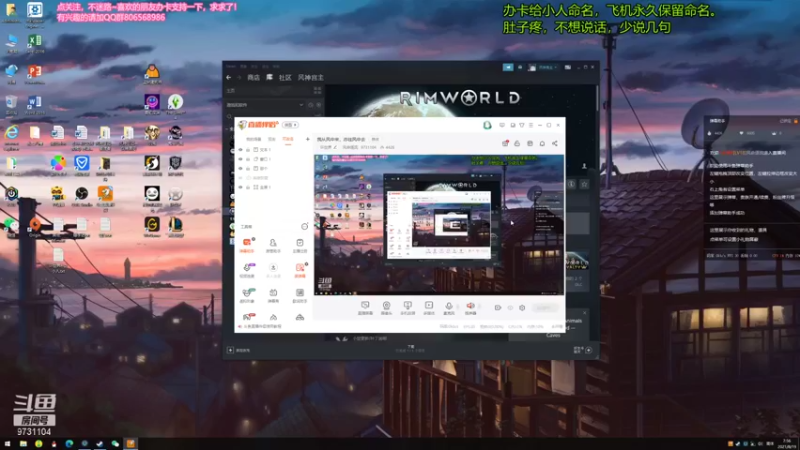This screenshot has width=800, height=450.
Task: Click the orange speaker icon in bottom bar
Action: (x=470, y=308)
